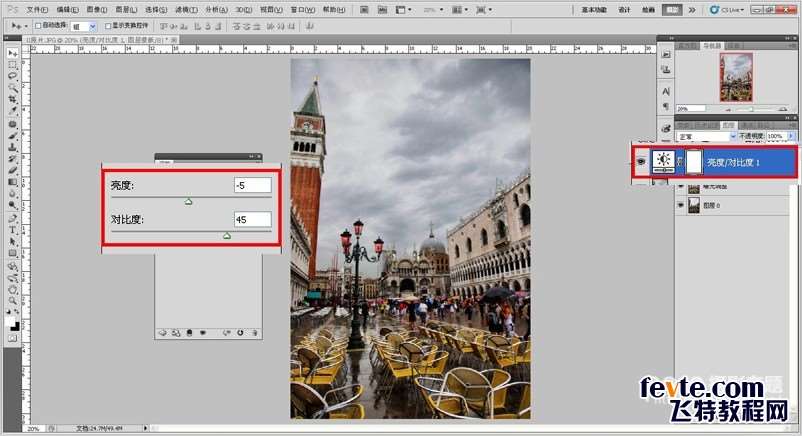Expand more workspaces with the double-arrow button
802x436 pixels.
(692, 10)
